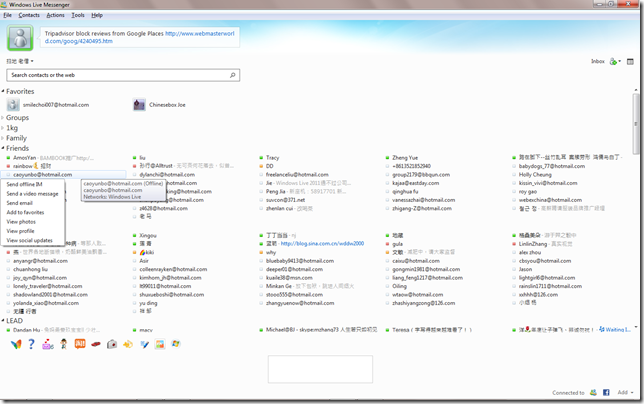Click the Windows flag icon in bottom toolbar

pyautogui.click(x=176, y=344)
